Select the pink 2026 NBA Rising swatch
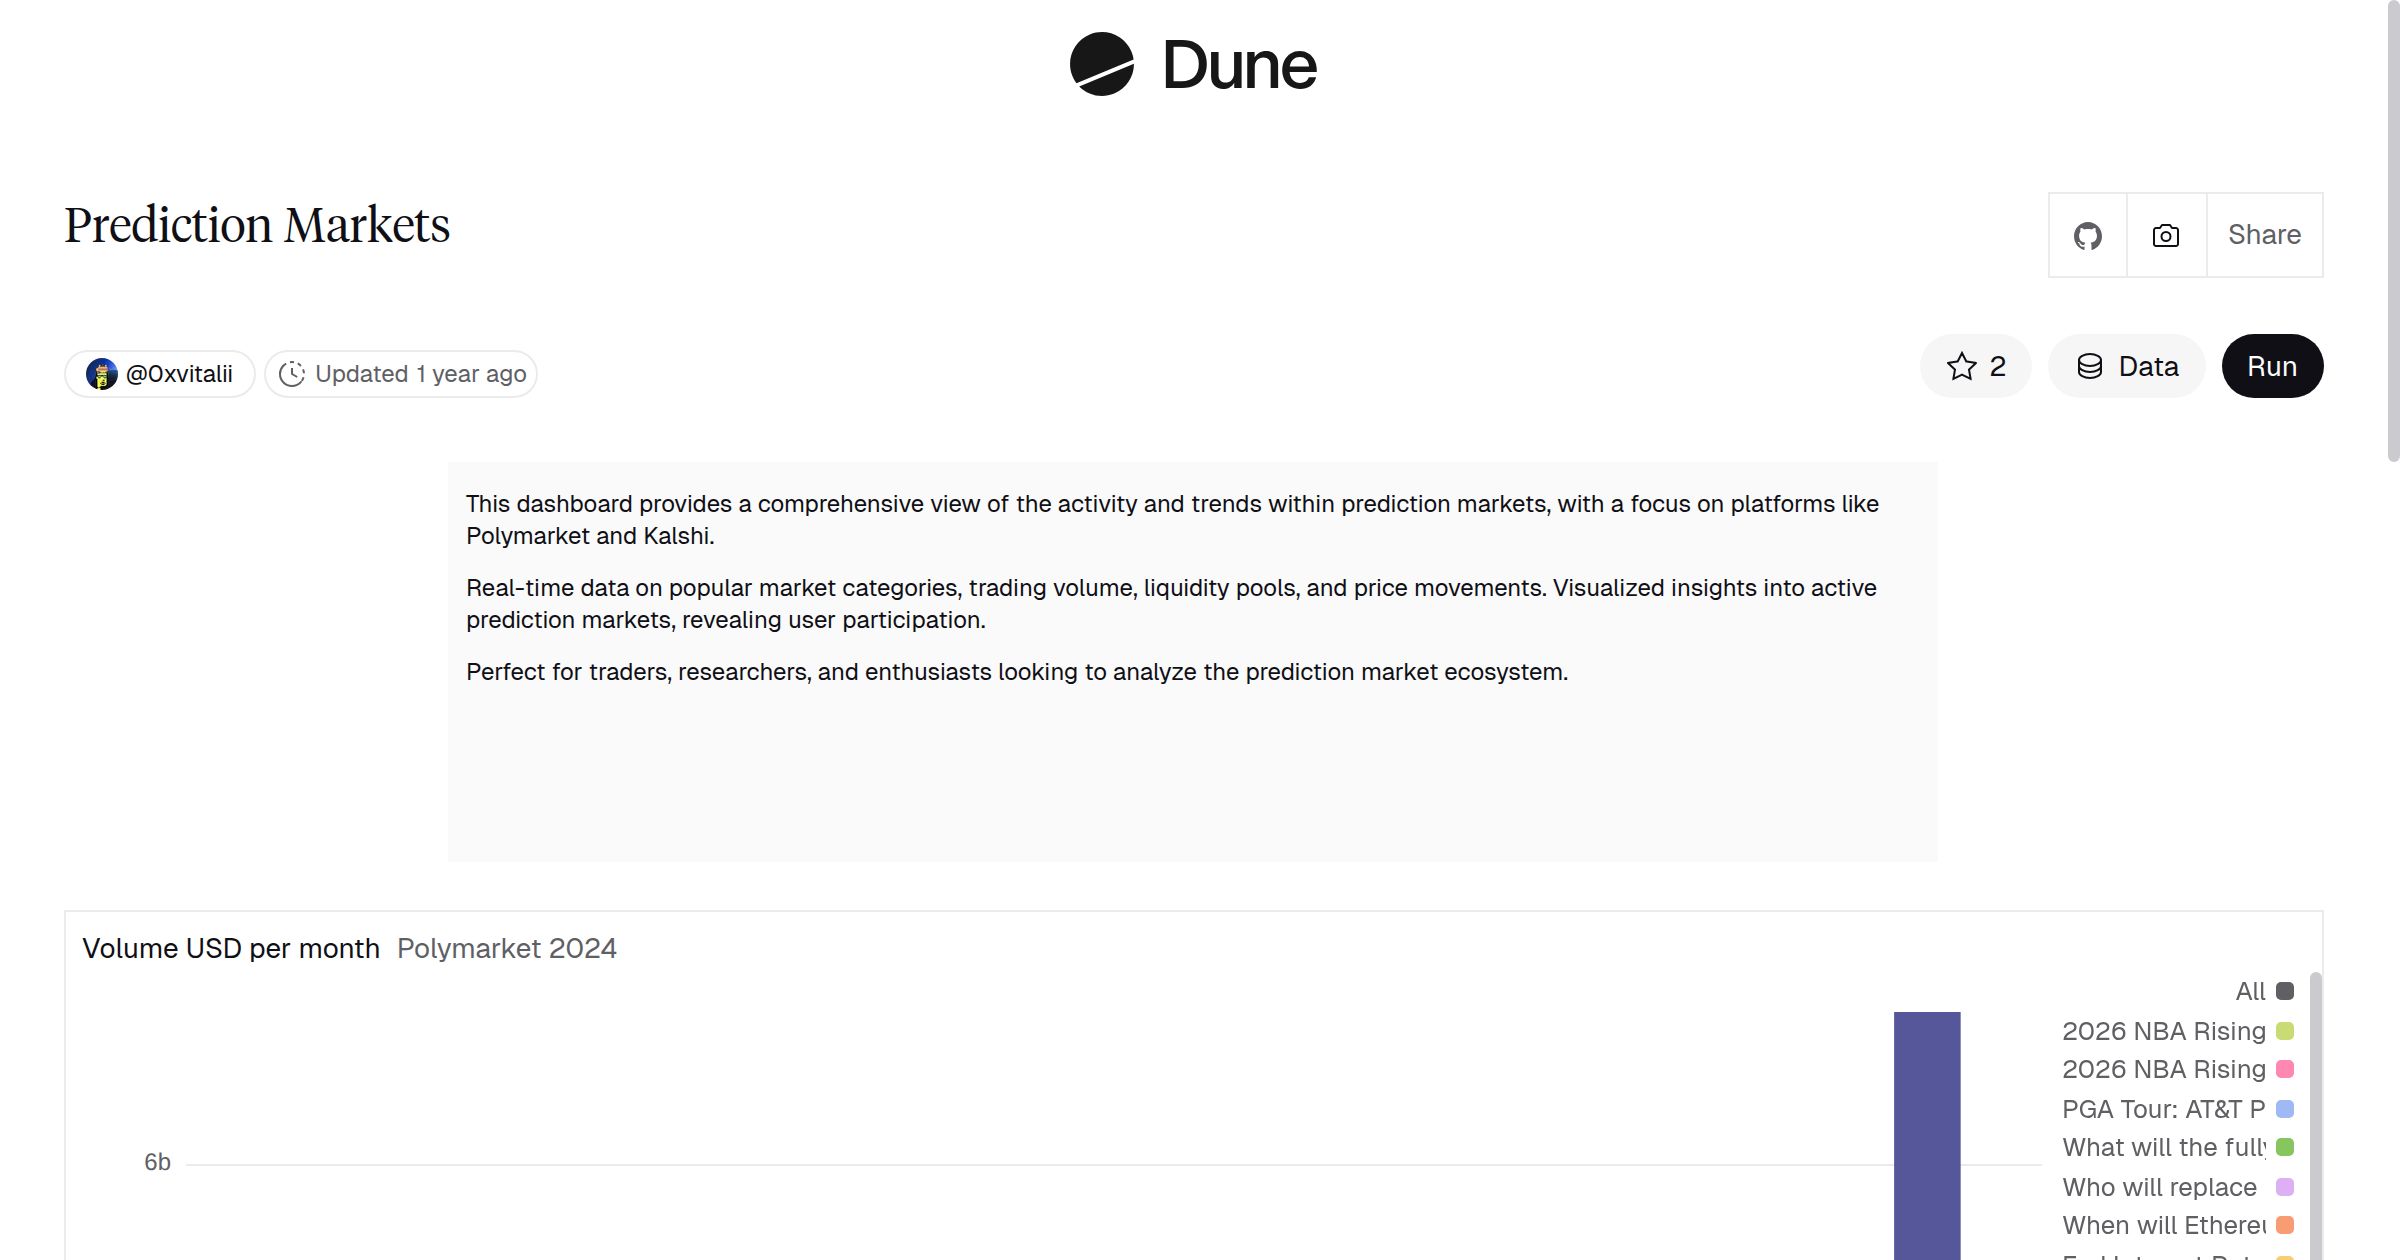The width and height of the screenshot is (2400, 1260). 2283,1069
